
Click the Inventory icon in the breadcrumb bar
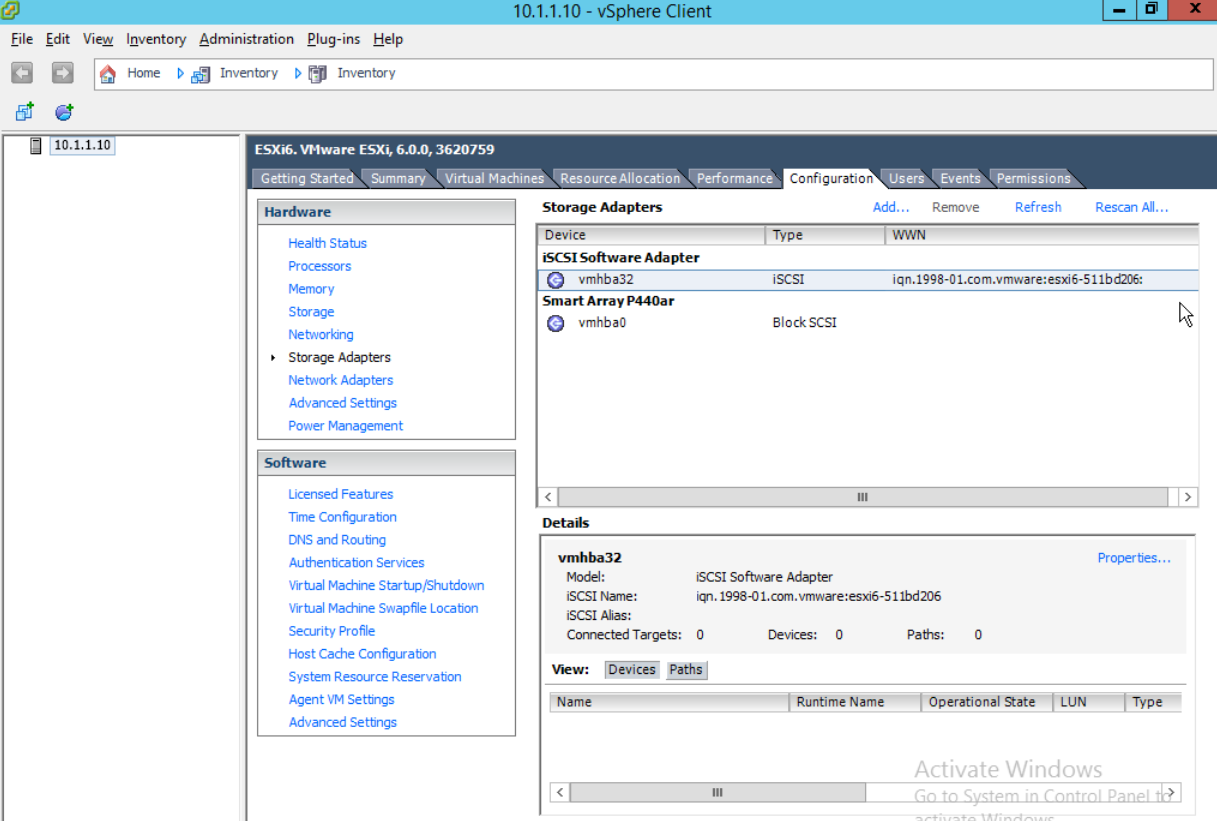(x=201, y=72)
